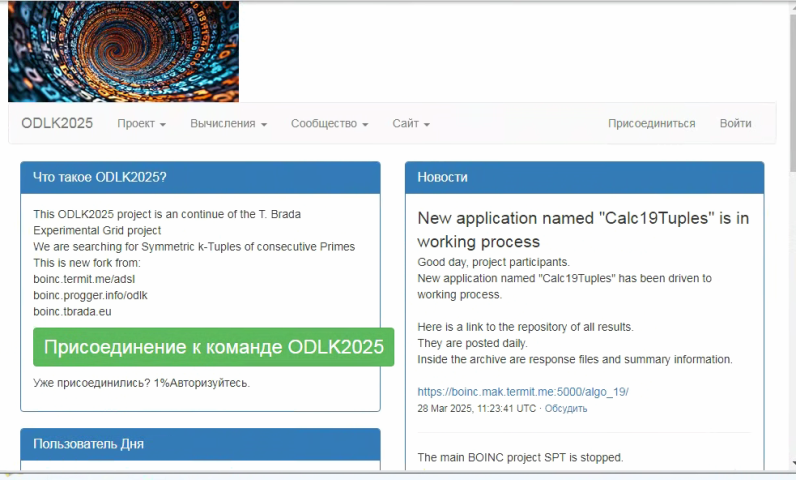Click the spiral numbers banner image
The image size is (796, 480).
click(123, 51)
